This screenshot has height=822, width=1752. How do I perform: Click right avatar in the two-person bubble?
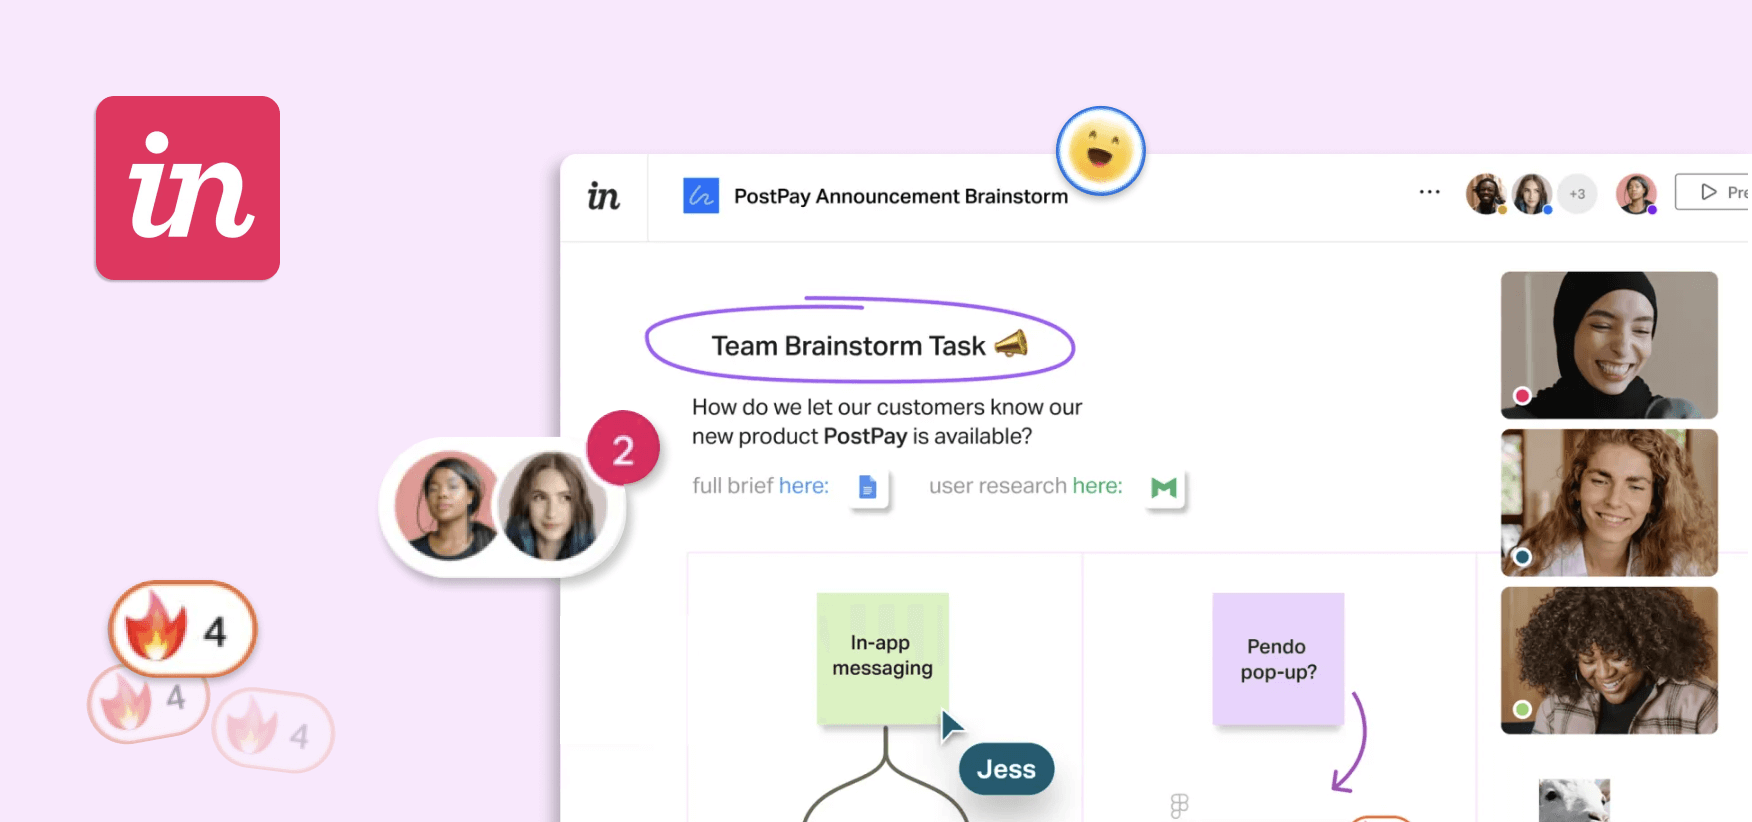(x=553, y=506)
